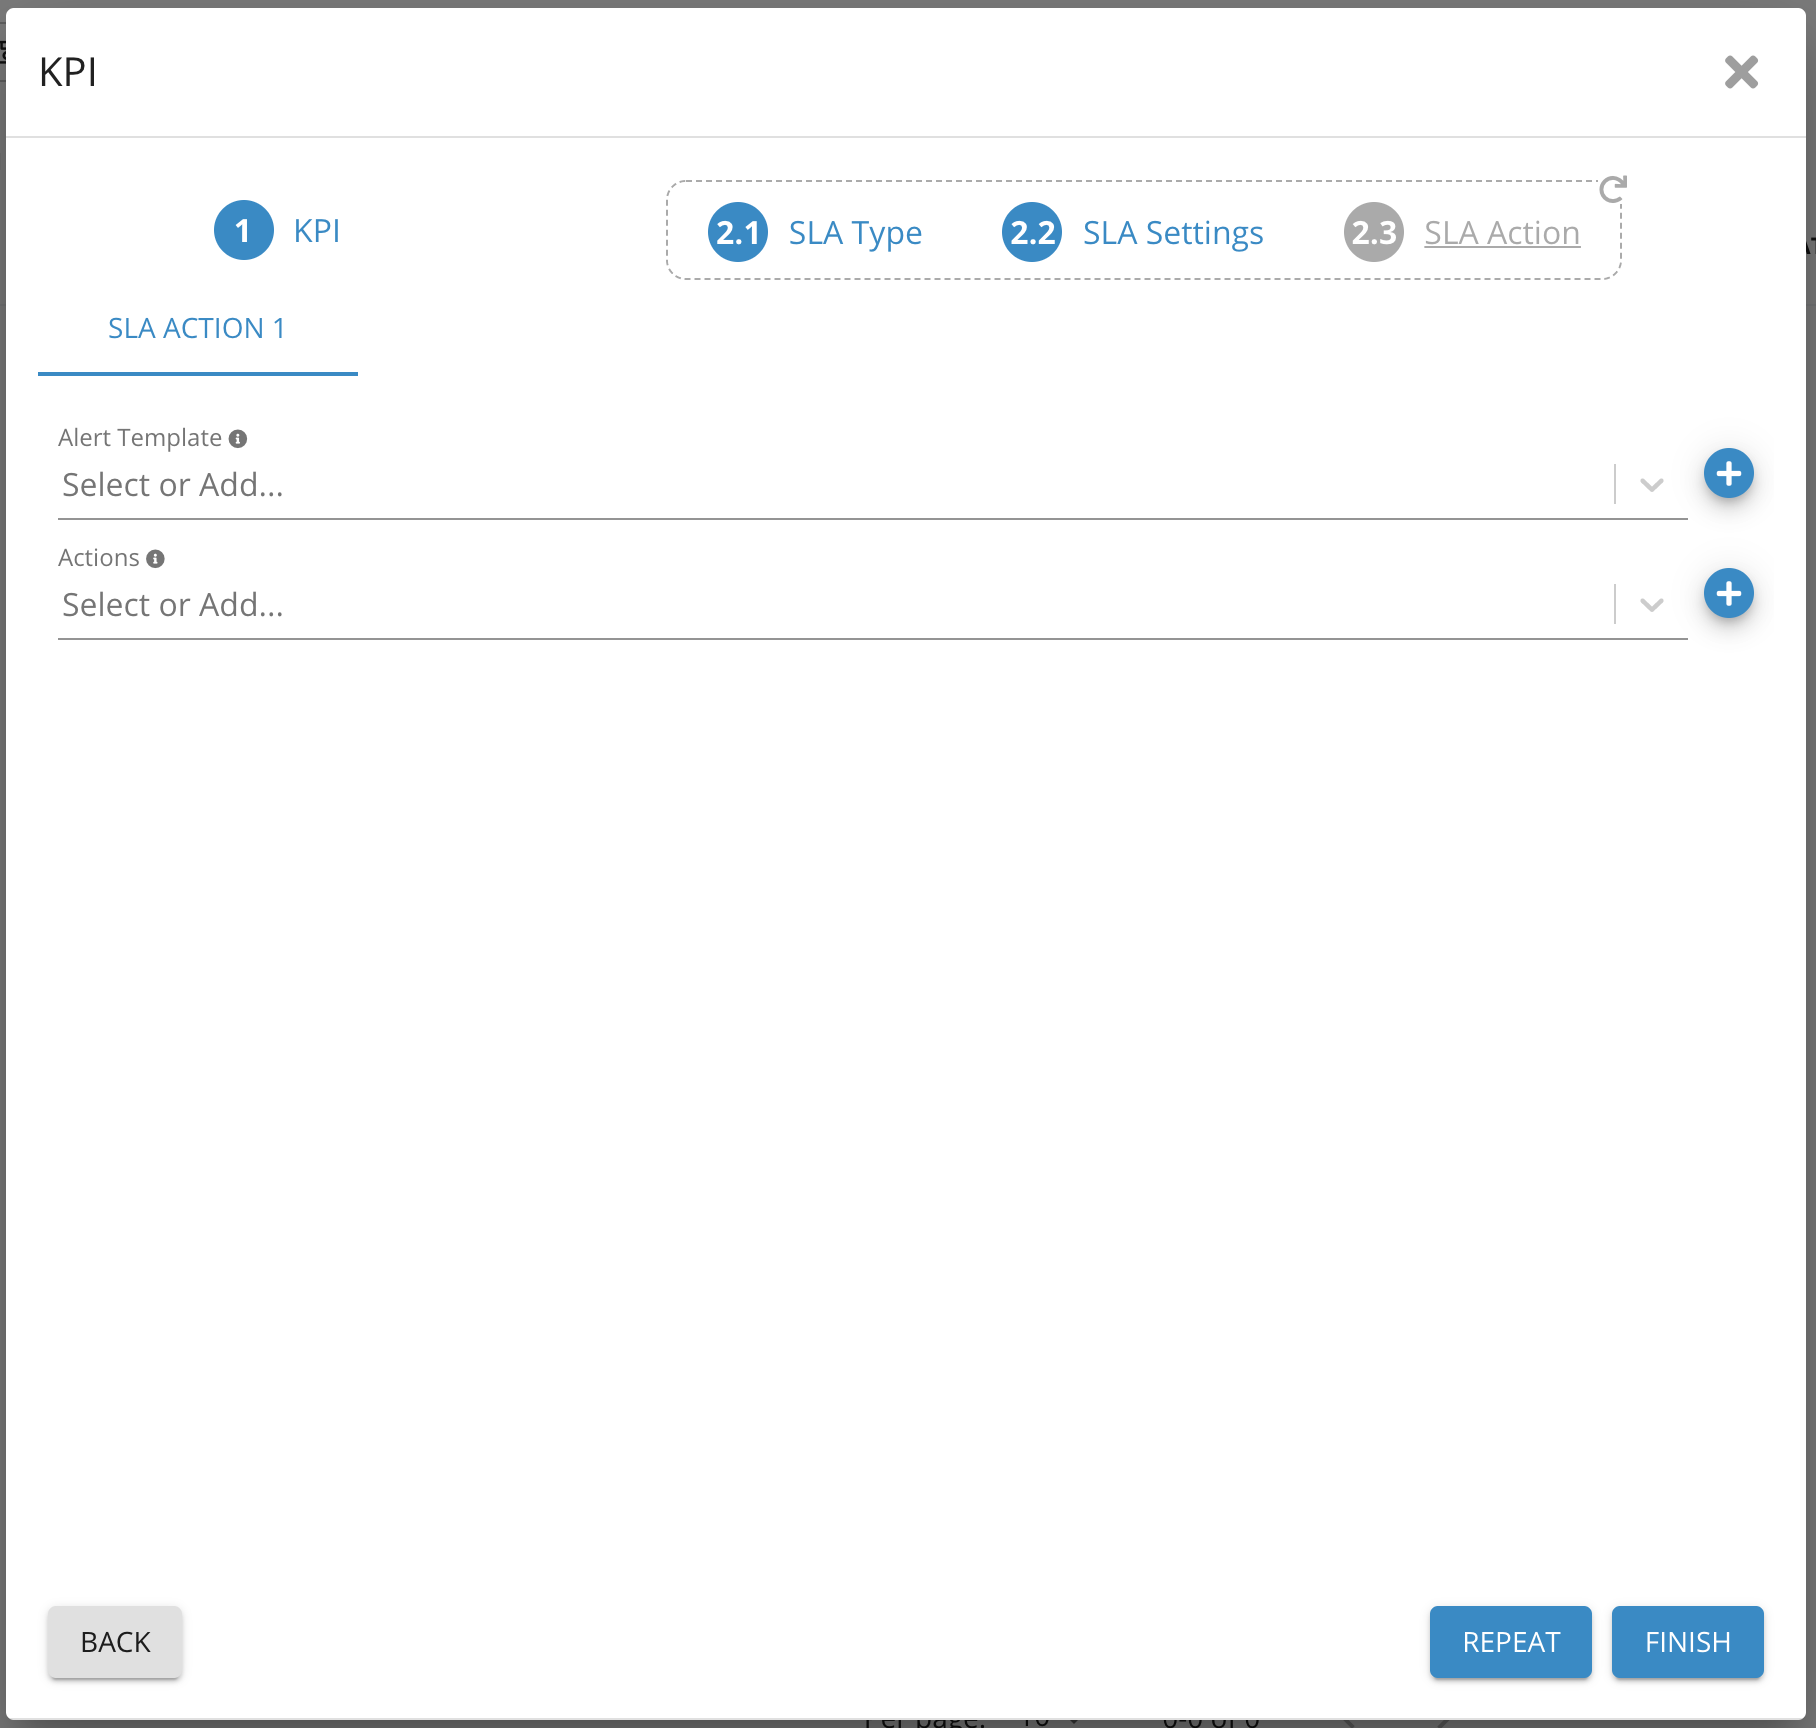Close the KPI dialog with X
Image resolution: width=1816 pixels, height=1728 pixels.
coord(1741,72)
